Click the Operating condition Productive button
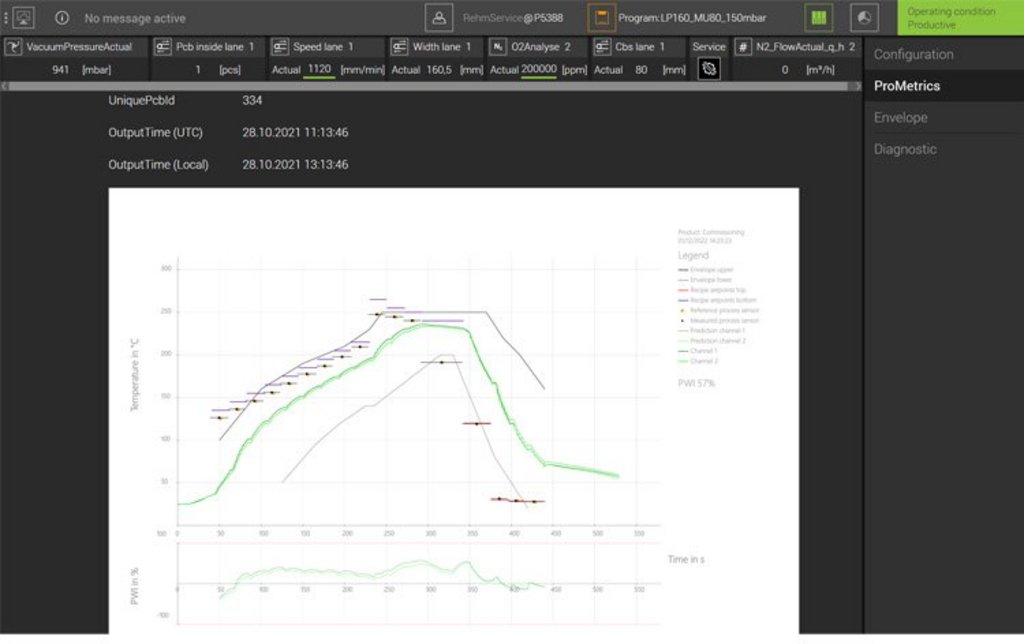The height and width of the screenshot is (644, 1024). 960,18
